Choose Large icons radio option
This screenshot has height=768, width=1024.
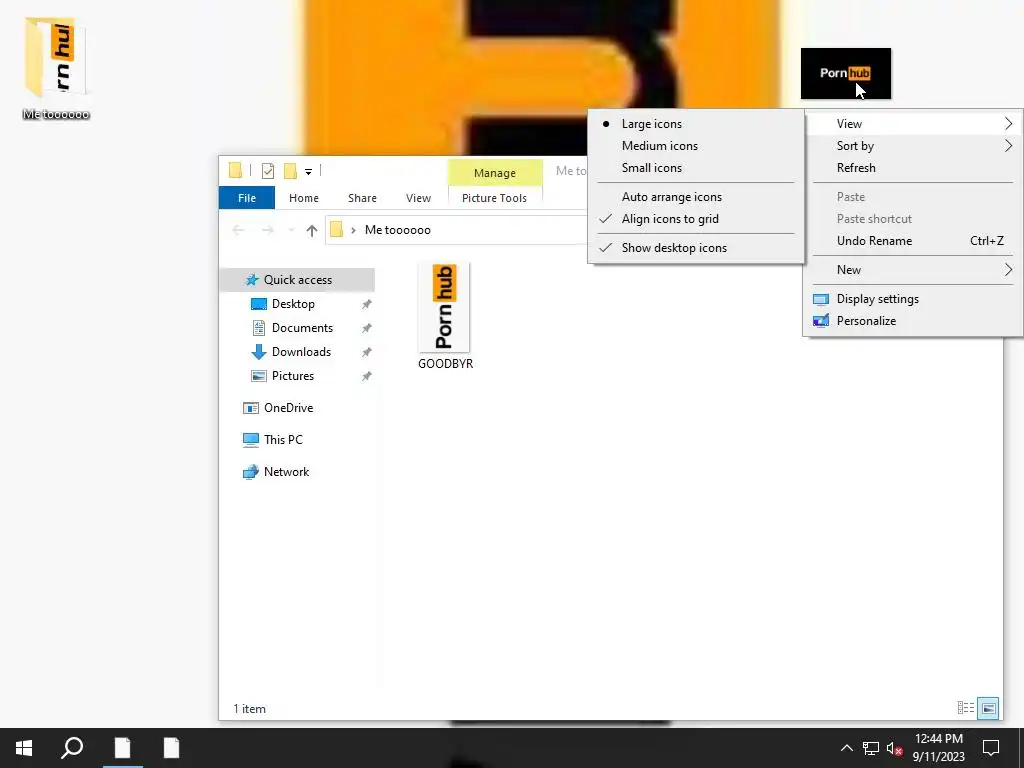[x=696, y=124]
